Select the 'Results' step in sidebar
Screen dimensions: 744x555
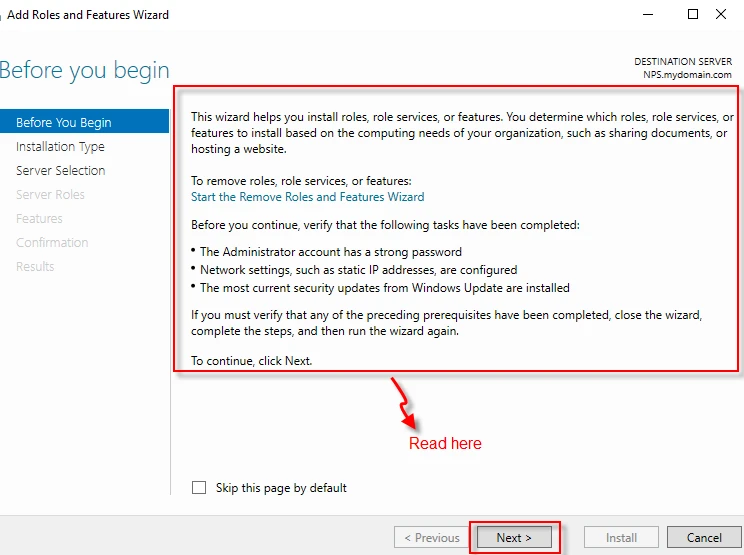tap(35, 267)
